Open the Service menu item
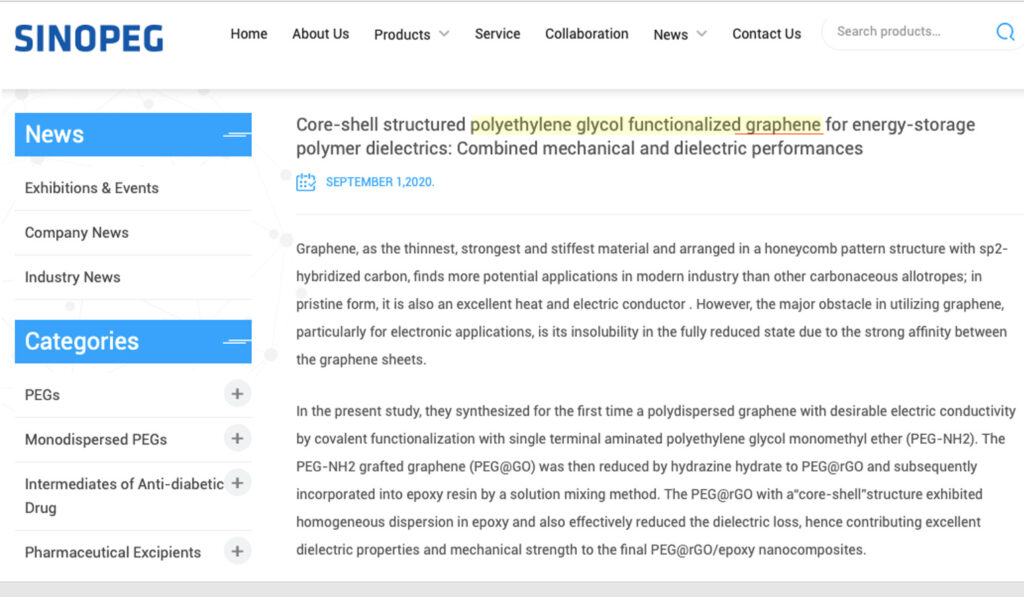 tap(498, 34)
